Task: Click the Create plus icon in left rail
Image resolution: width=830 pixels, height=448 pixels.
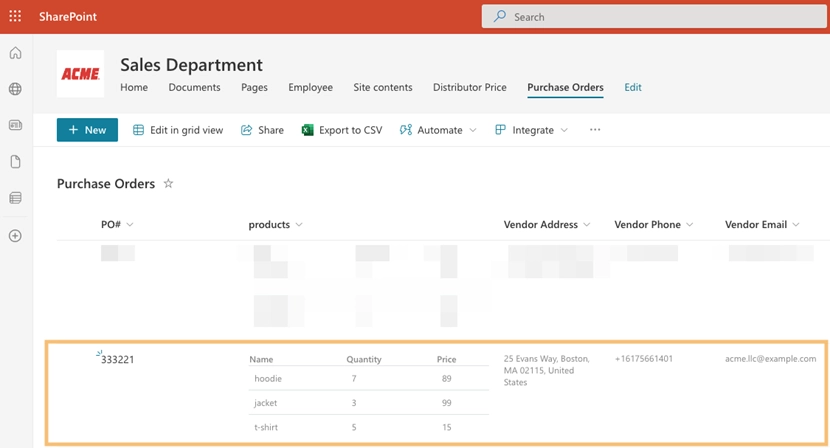Action: coord(15,236)
